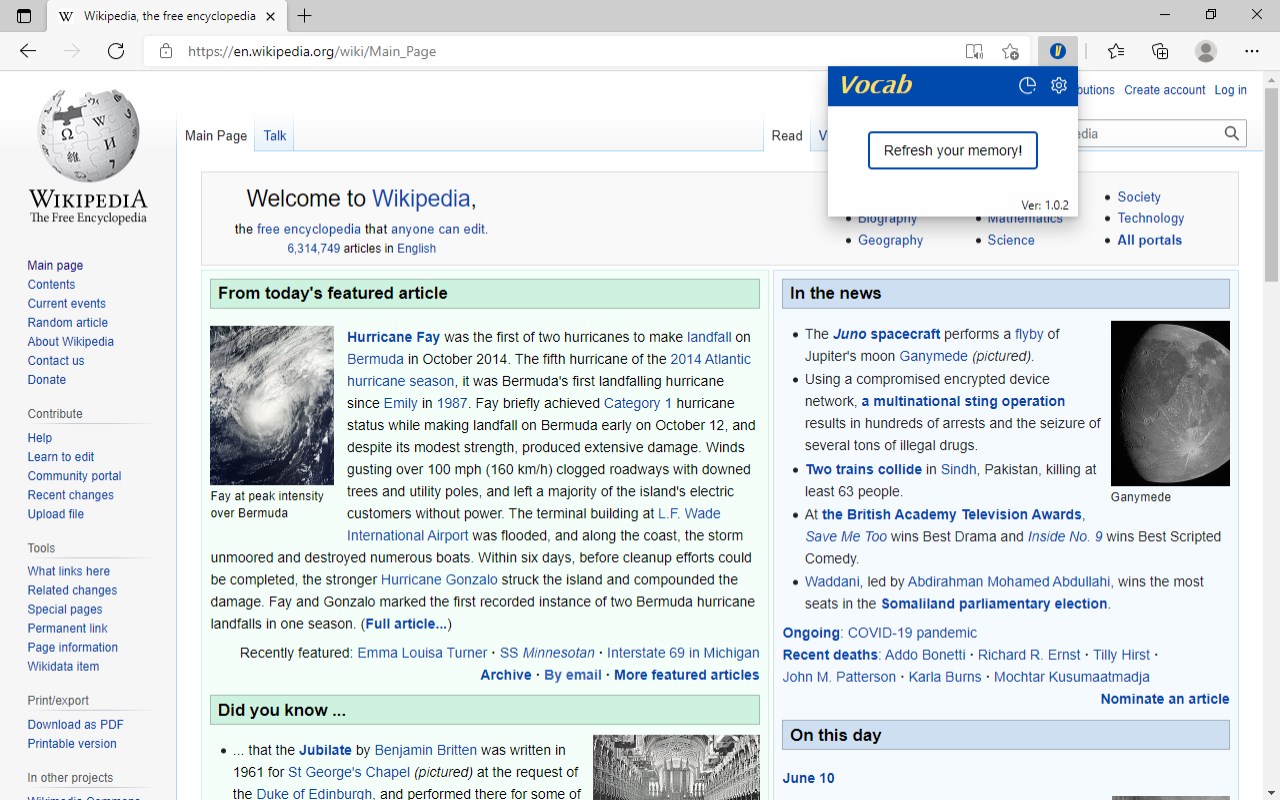This screenshot has height=800, width=1280.
Task: Select the Read tab
Action: coord(787,136)
